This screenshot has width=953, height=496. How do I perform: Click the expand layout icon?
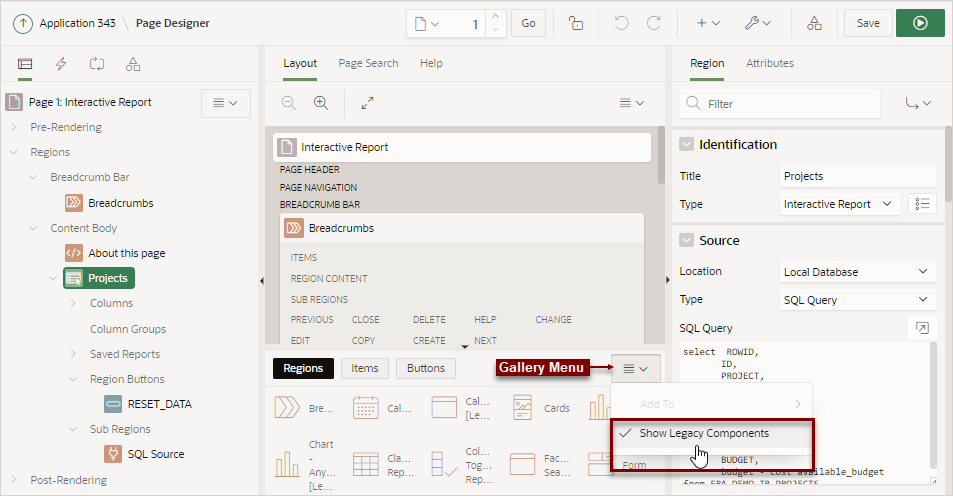367,103
